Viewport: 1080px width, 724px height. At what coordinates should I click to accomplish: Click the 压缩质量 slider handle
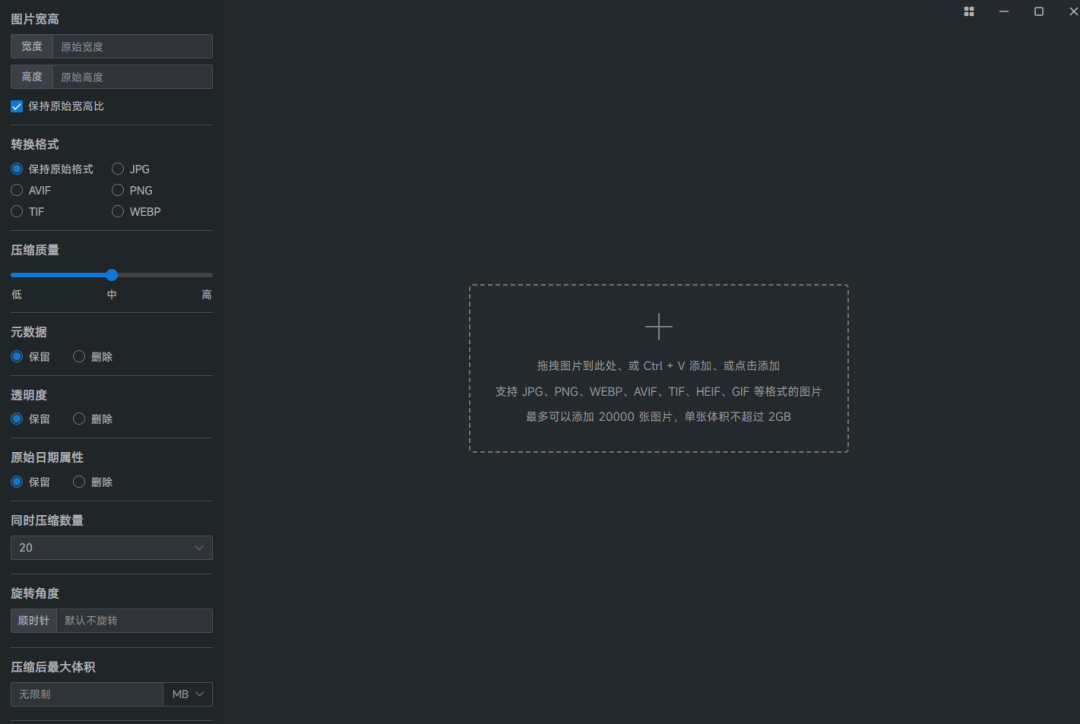[x=112, y=275]
